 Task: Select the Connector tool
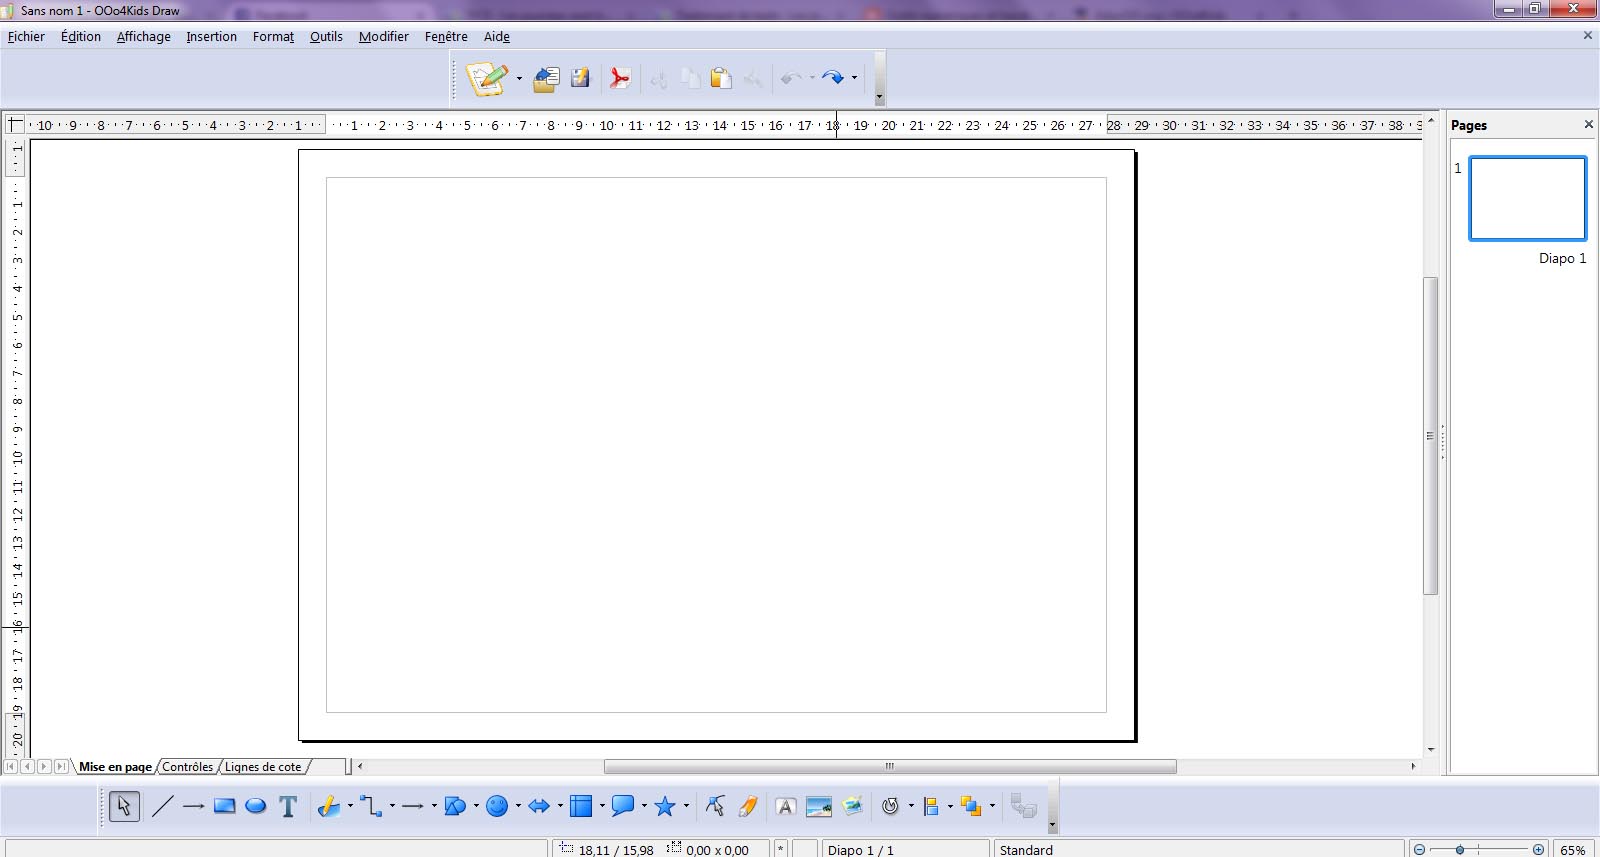click(371, 806)
